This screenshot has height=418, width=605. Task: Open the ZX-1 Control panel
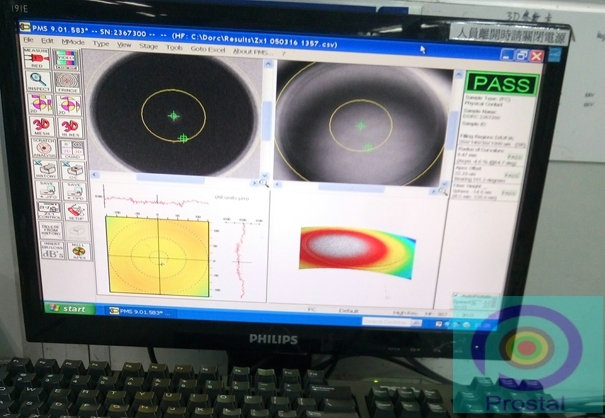pos(49,211)
